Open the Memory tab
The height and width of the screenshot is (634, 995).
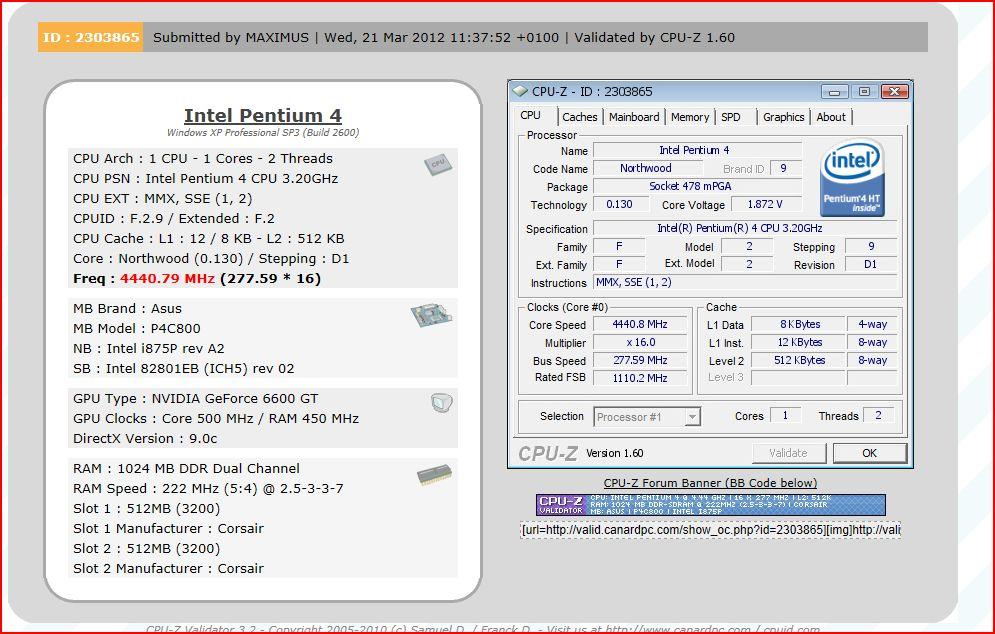(690, 117)
